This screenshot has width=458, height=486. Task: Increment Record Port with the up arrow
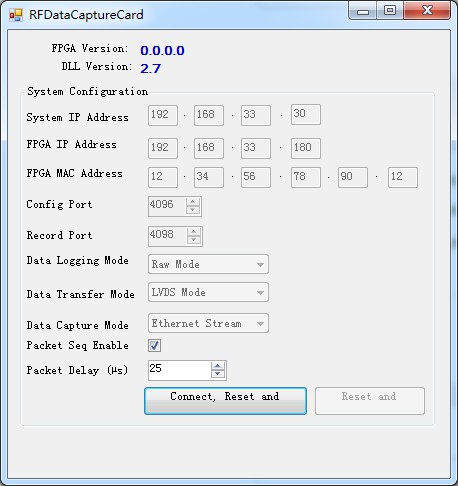pos(194,232)
